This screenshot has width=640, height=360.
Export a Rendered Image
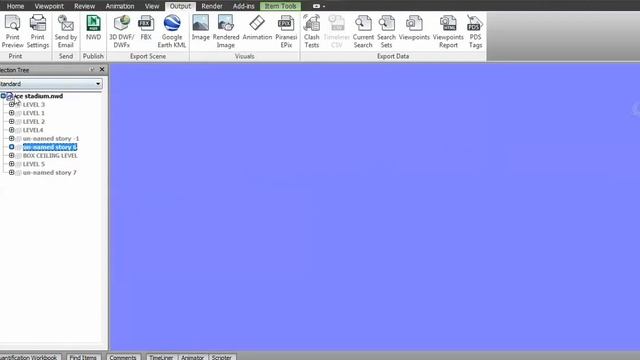click(x=226, y=31)
